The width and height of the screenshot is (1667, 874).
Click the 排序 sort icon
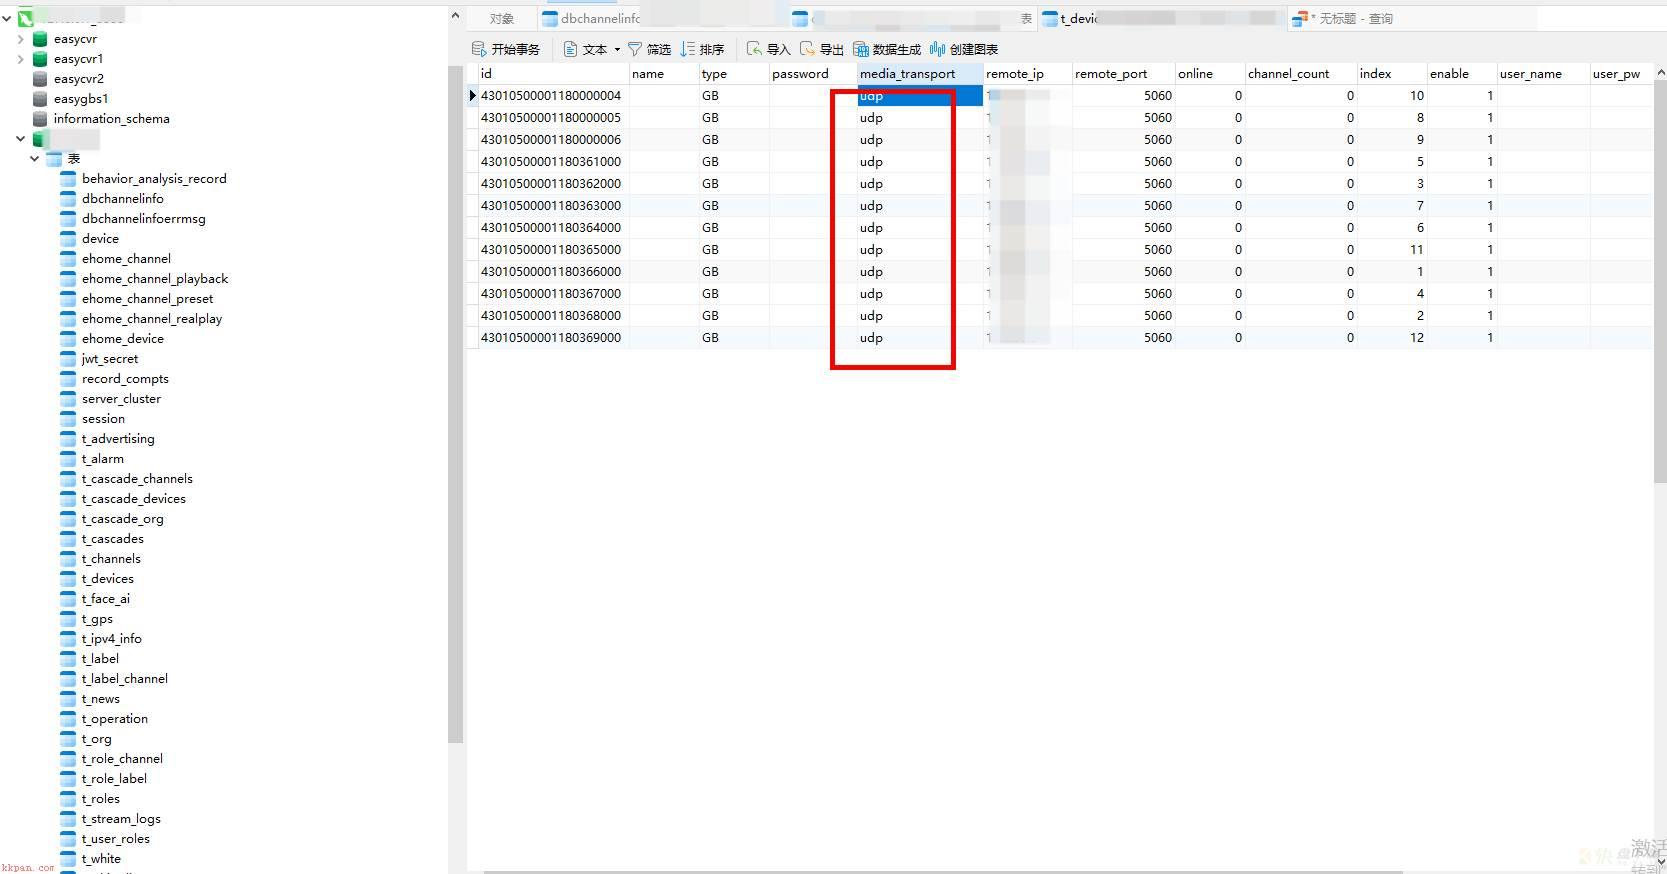pyautogui.click(x=687, y=49)
